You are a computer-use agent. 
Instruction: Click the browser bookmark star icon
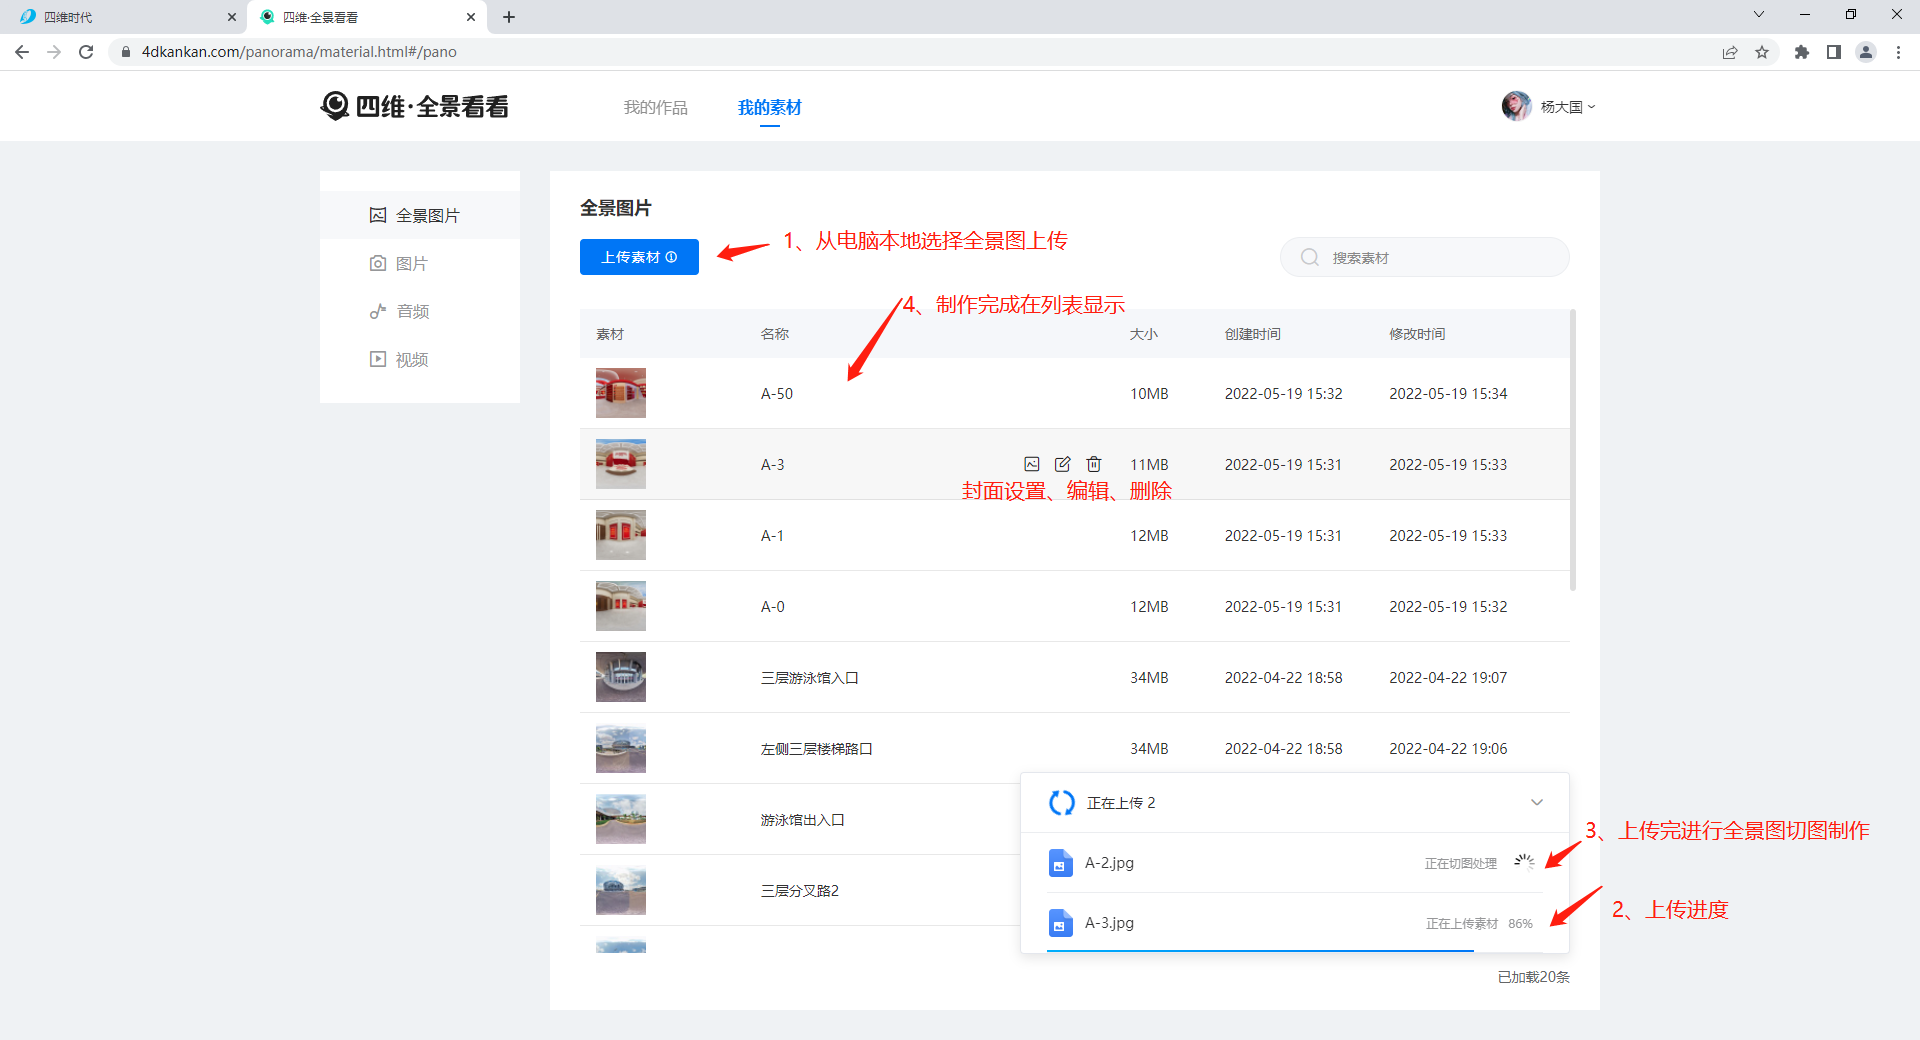[x=1762, y=52]
